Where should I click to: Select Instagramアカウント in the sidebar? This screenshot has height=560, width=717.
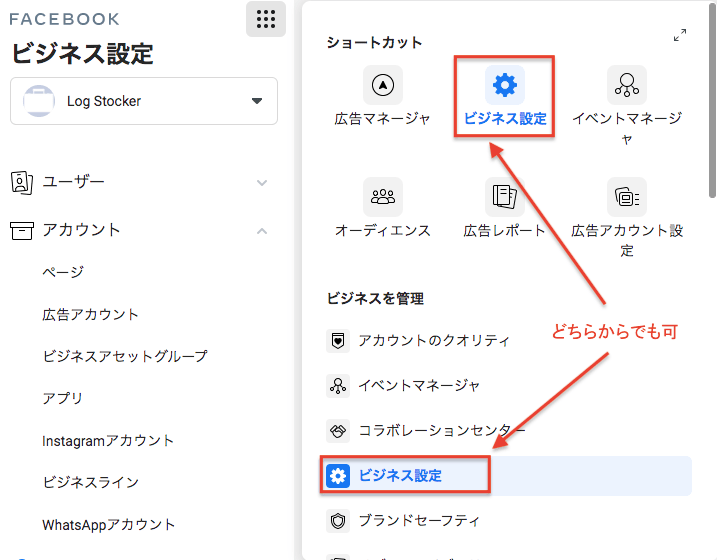[x=108, y=441]
